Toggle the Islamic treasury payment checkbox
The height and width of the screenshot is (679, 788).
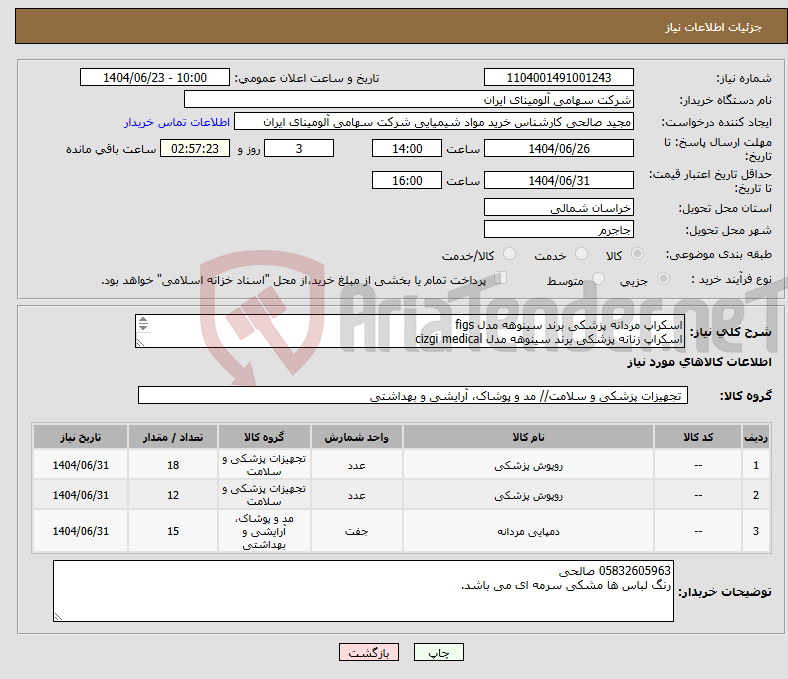pos(500,278)
